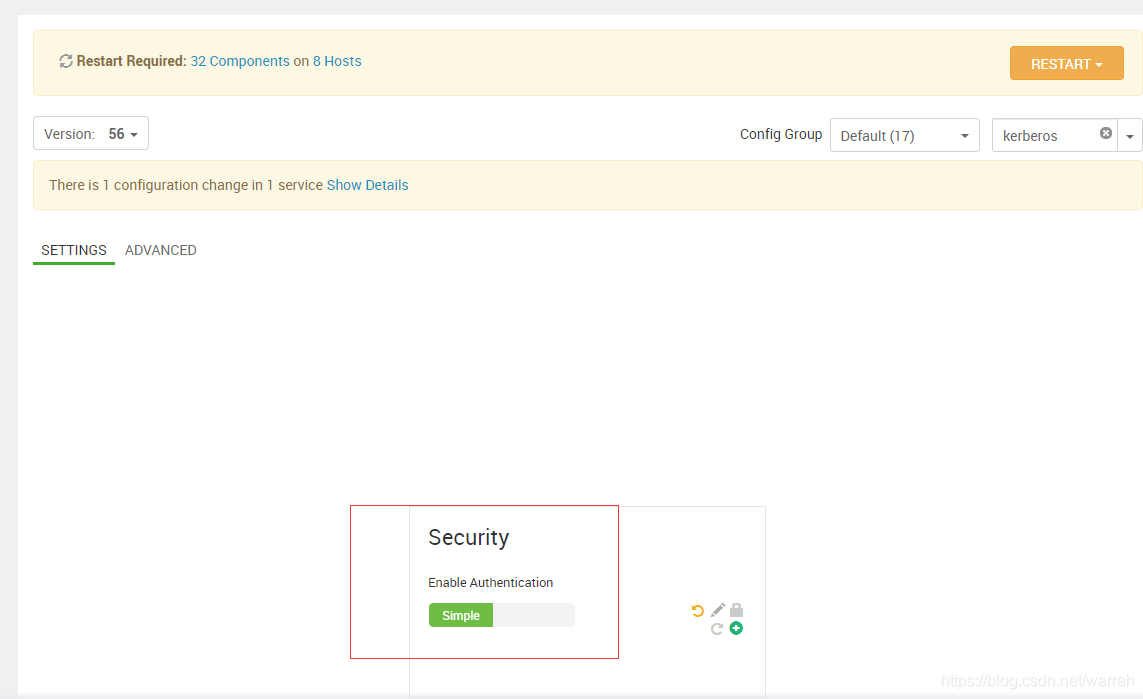
Task: Open the 8 Hosts link
Action: pyautogui.click(x=337, y=61)
